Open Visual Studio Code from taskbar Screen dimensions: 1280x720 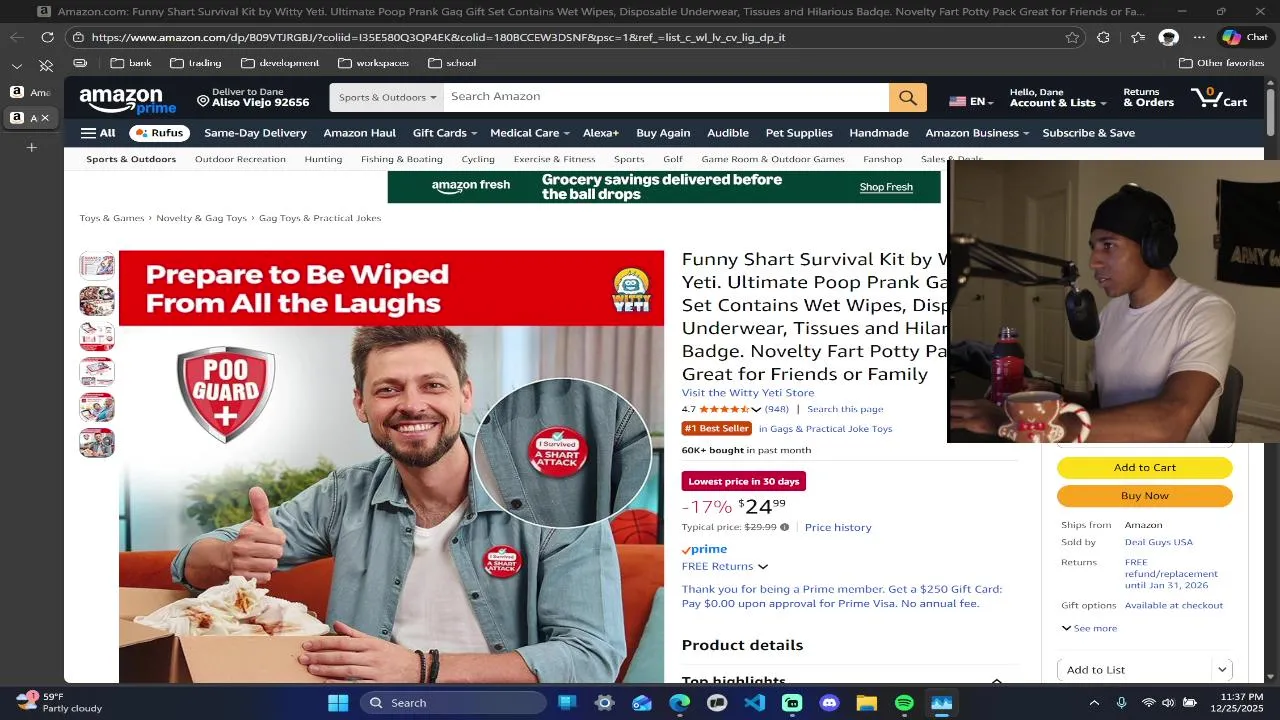[754, 703]
